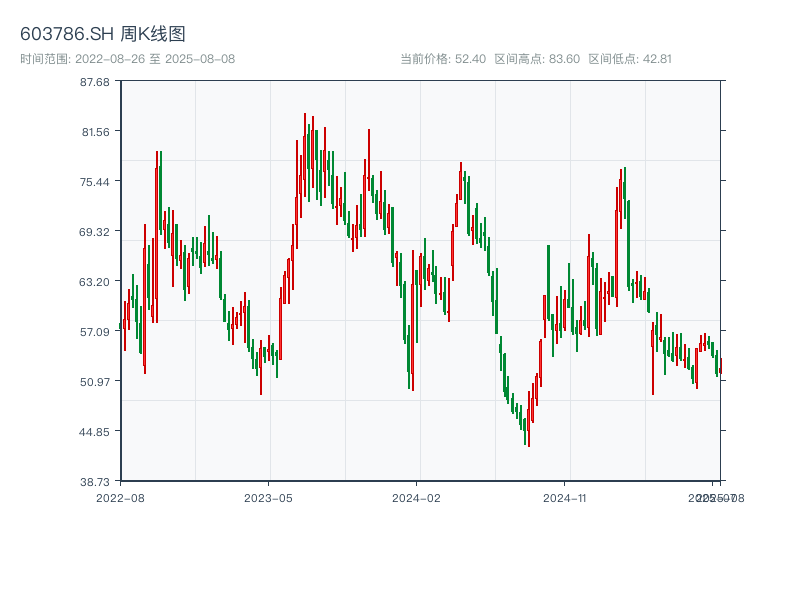Screen dimensions: 800x600
Task: Click y-axis label 57.09
Action: pyautogui.click(x=95, y=332)
